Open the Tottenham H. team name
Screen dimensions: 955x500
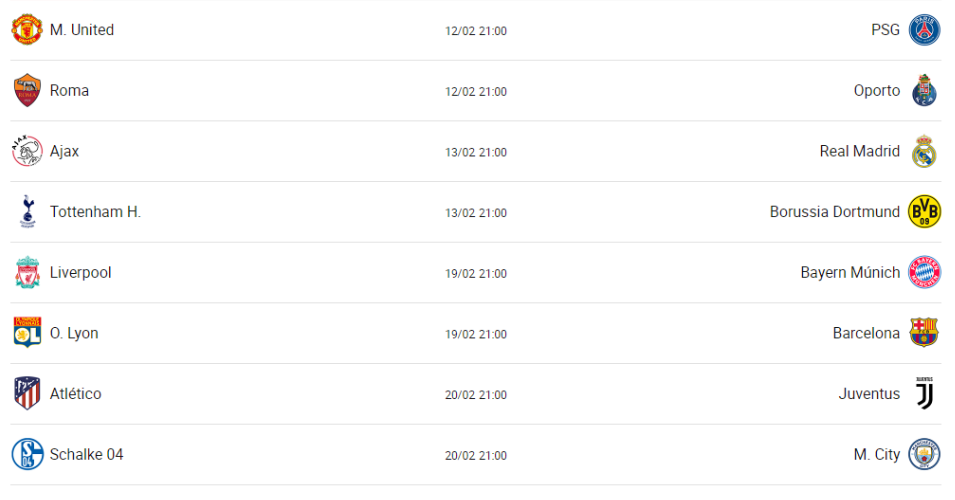click(95, 212)
